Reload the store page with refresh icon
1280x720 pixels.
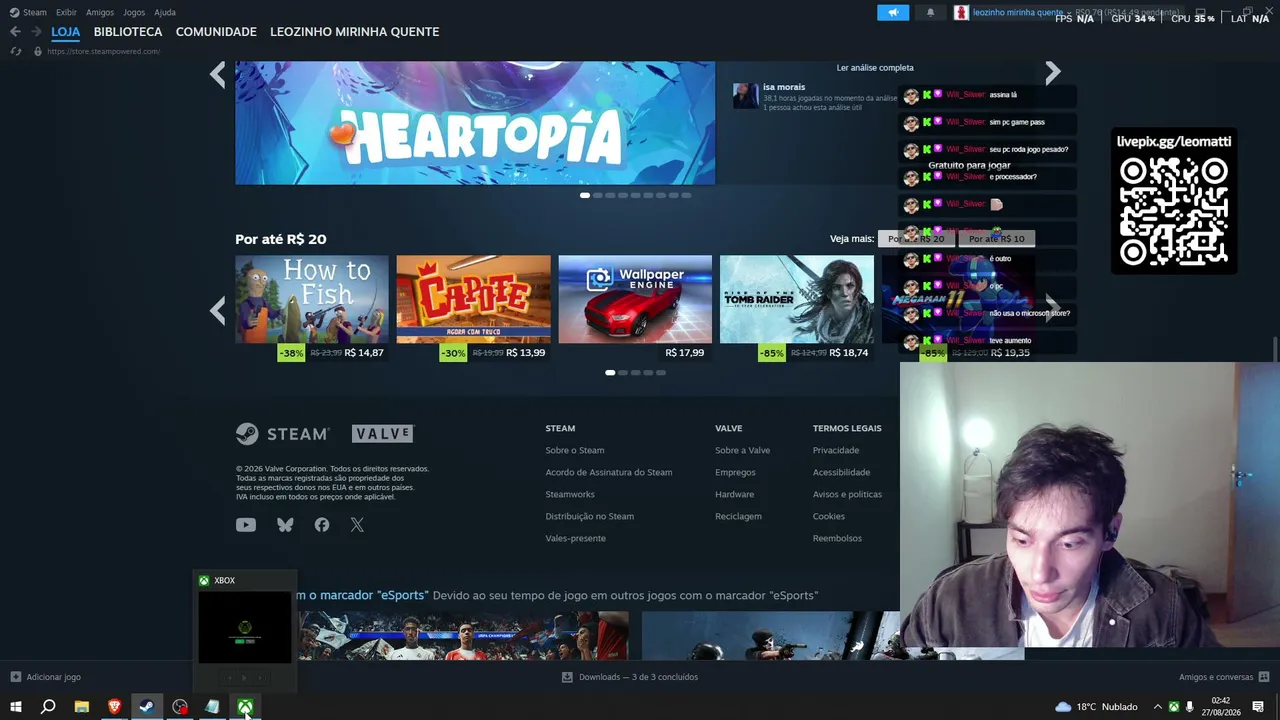(16, 51)
